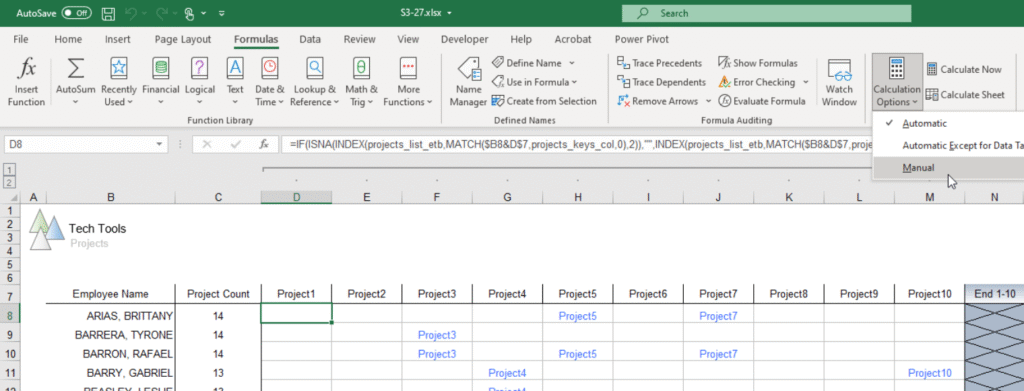Expand the Error Checking dropdown arrow
Viewport: 1024px width, 391px height.
[805, 82]
